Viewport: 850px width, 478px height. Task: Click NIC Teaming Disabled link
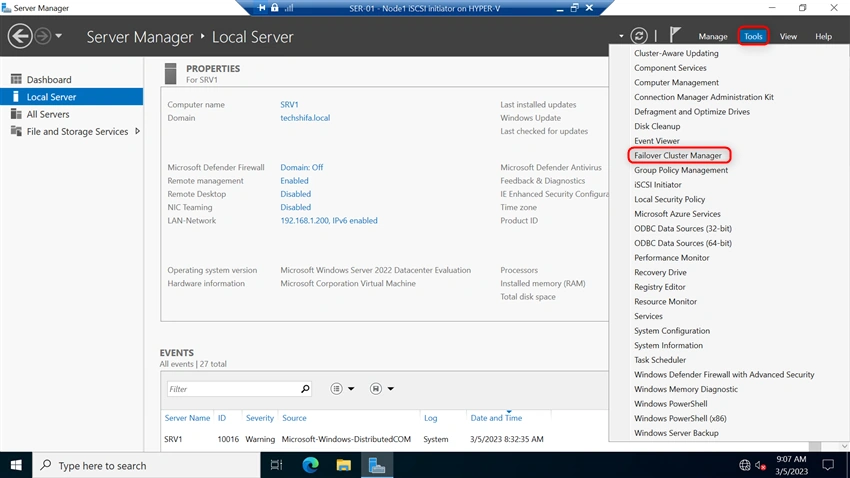click(x=295, y=207)
